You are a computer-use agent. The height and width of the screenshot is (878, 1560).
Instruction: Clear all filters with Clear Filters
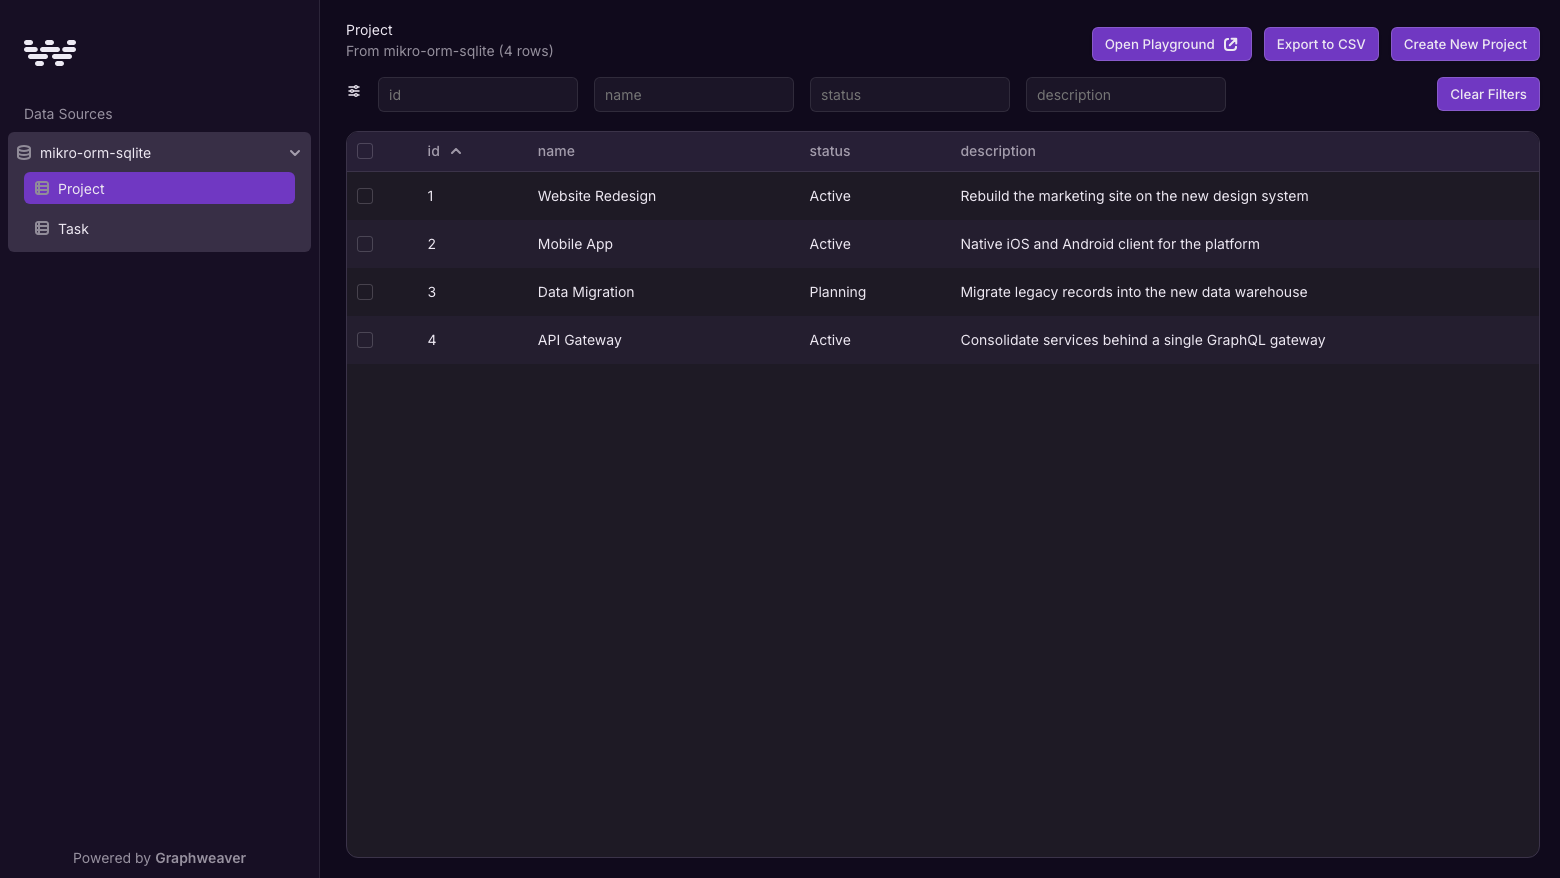click(x=1488, y=94)
